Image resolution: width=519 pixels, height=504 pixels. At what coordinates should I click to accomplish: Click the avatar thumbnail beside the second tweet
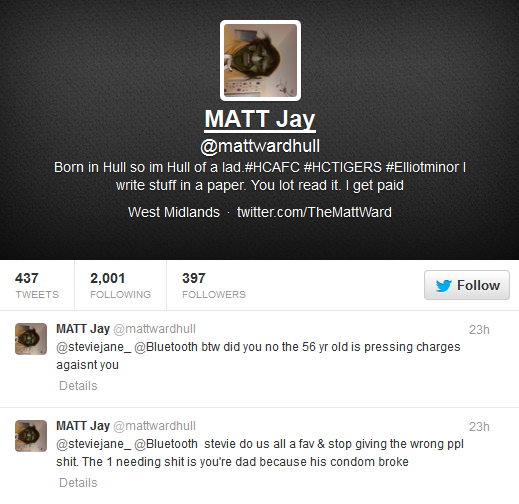[31, 436]
